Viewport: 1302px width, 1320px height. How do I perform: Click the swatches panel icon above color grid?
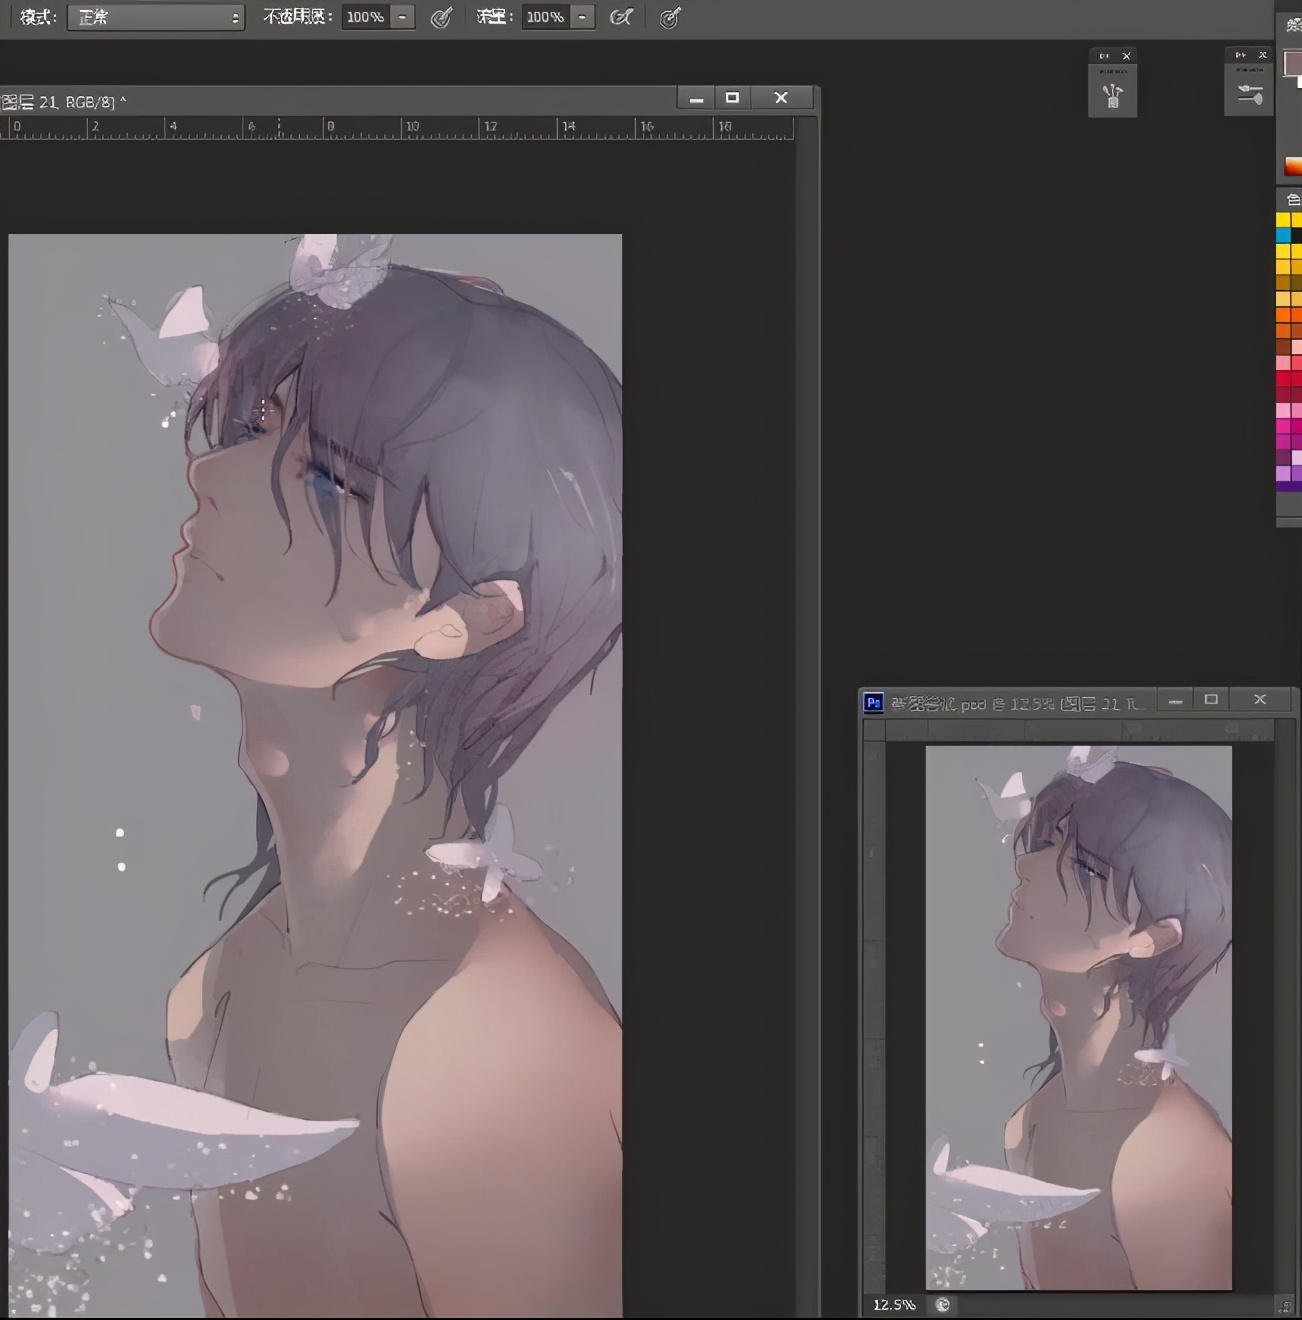(1293, 199)
